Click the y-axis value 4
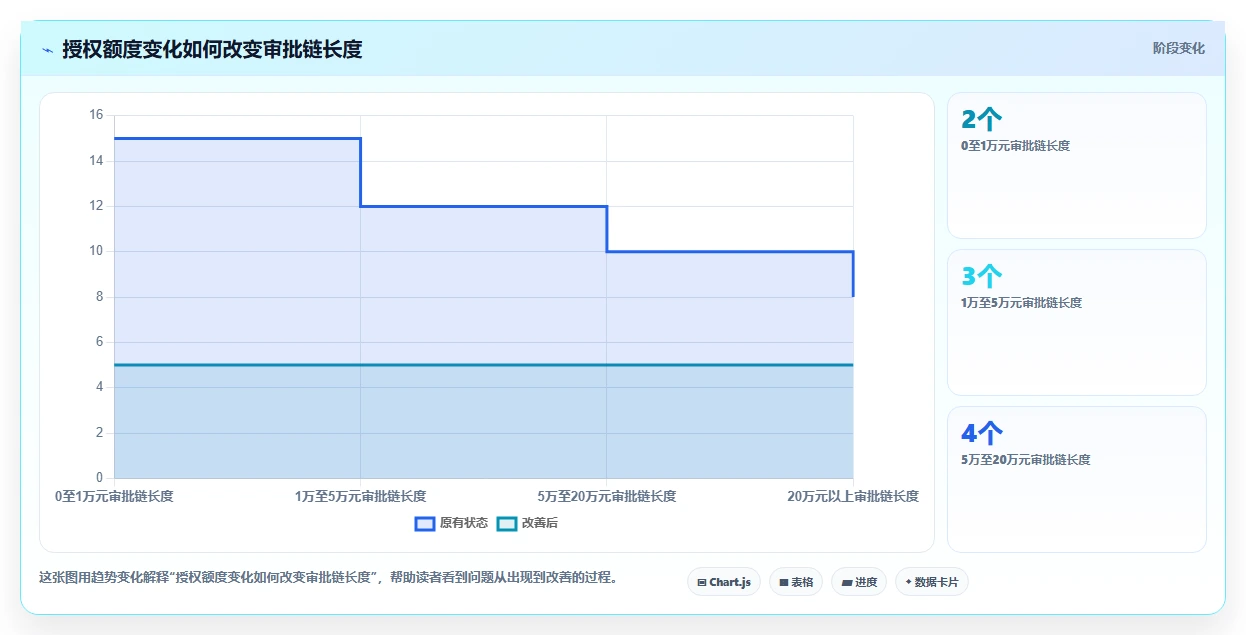This screenshot has width=1246, height=635. click(99, 387)
